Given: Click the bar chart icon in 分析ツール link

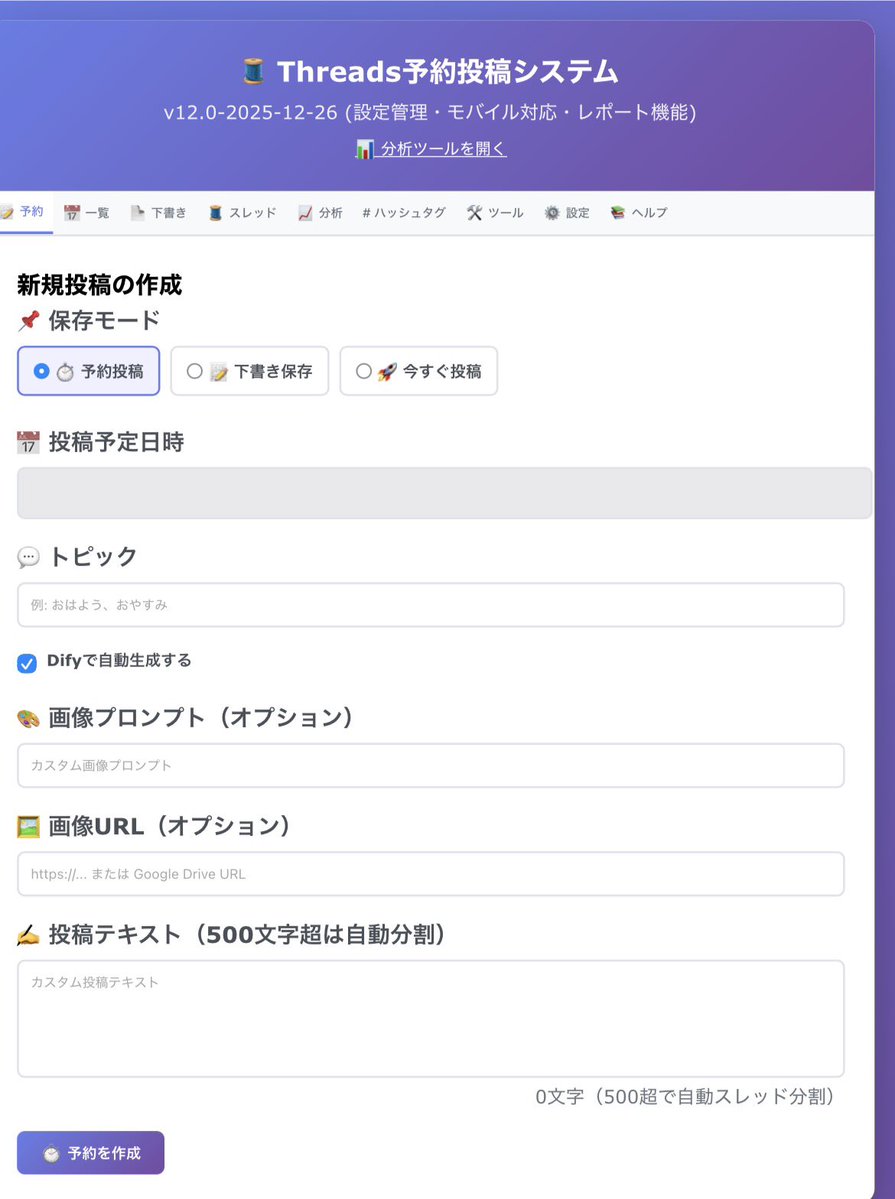Looking at the screenshot, I should click(x=364, y=149).
